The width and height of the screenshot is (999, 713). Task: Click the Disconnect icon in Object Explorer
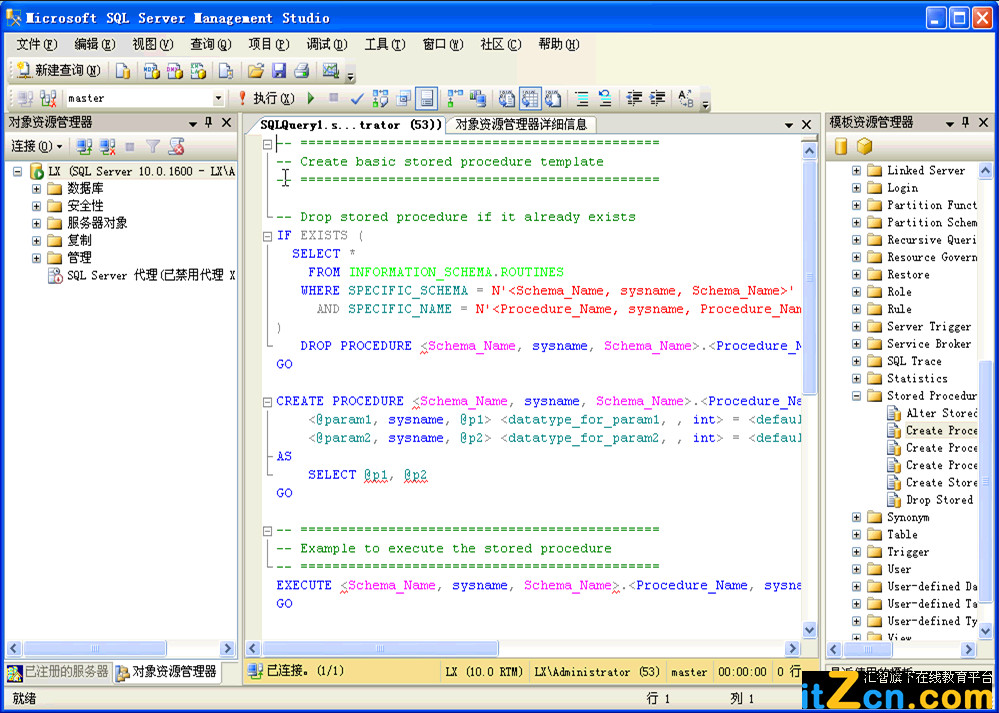pos(107,147)
